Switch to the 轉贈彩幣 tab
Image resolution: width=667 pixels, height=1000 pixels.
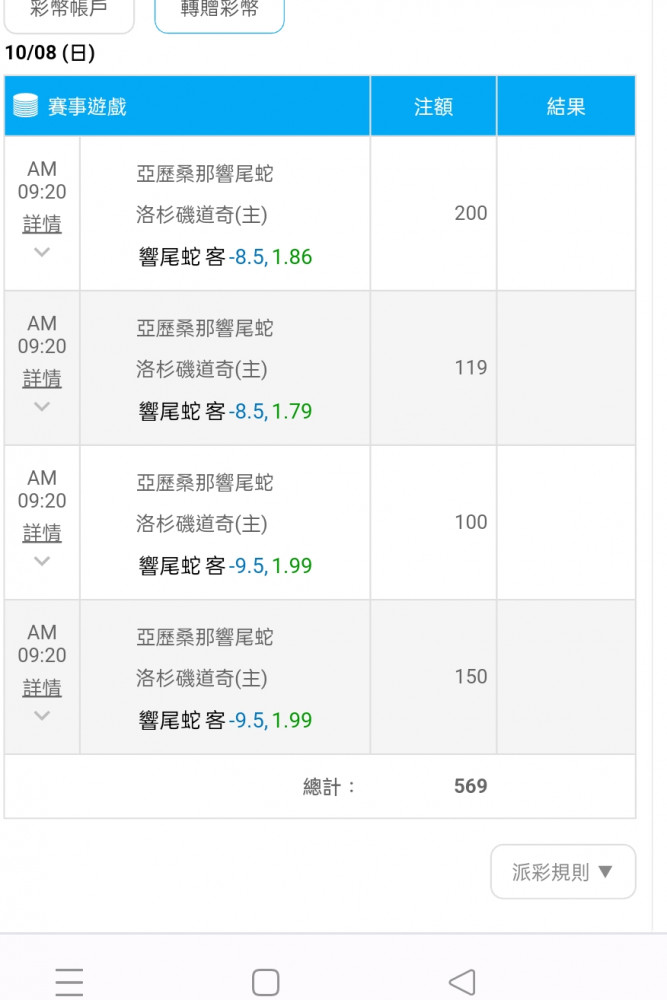pos(219,11)
